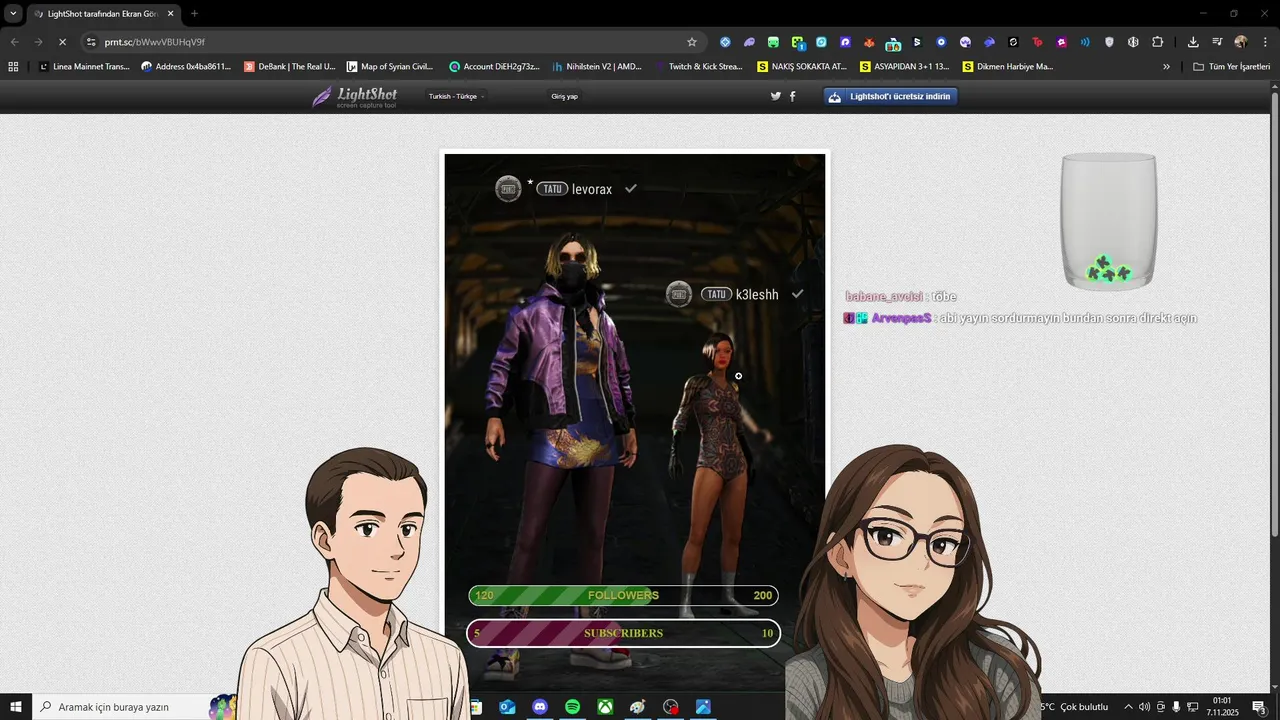
Task: Click the microphone icon in system tray
Action: tap(1177, 707)
